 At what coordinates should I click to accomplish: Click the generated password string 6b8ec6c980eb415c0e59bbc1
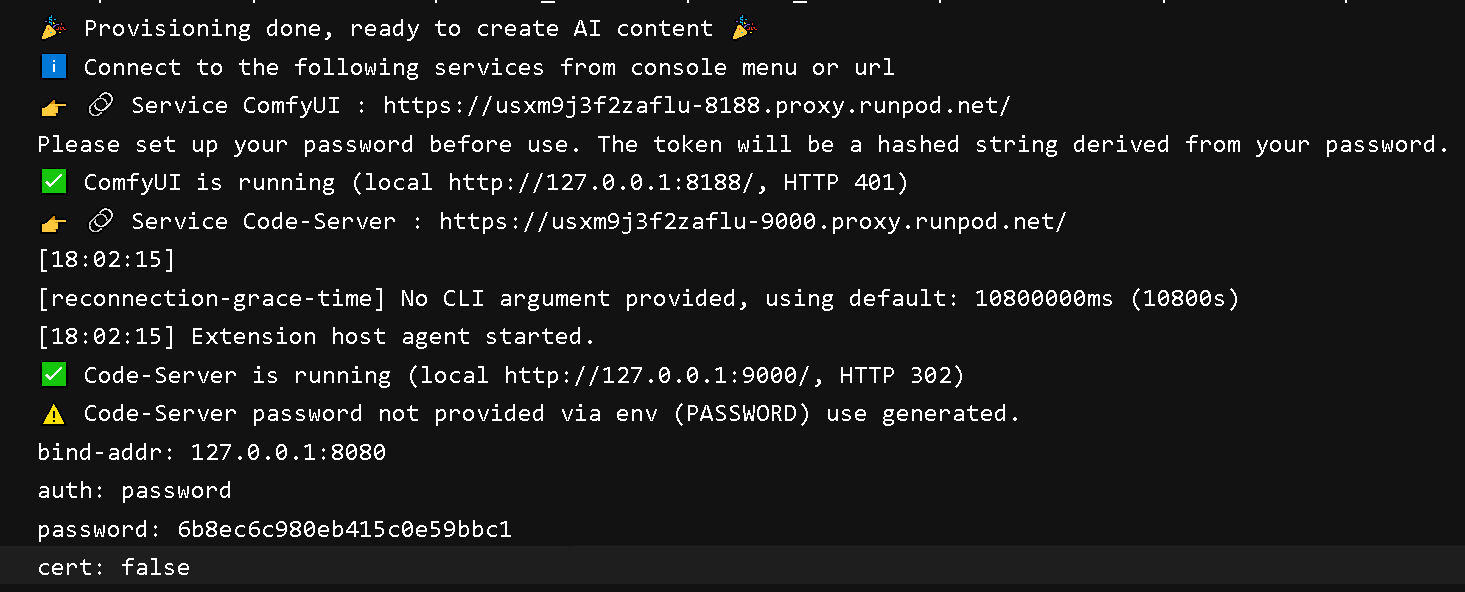pos(344,529)
